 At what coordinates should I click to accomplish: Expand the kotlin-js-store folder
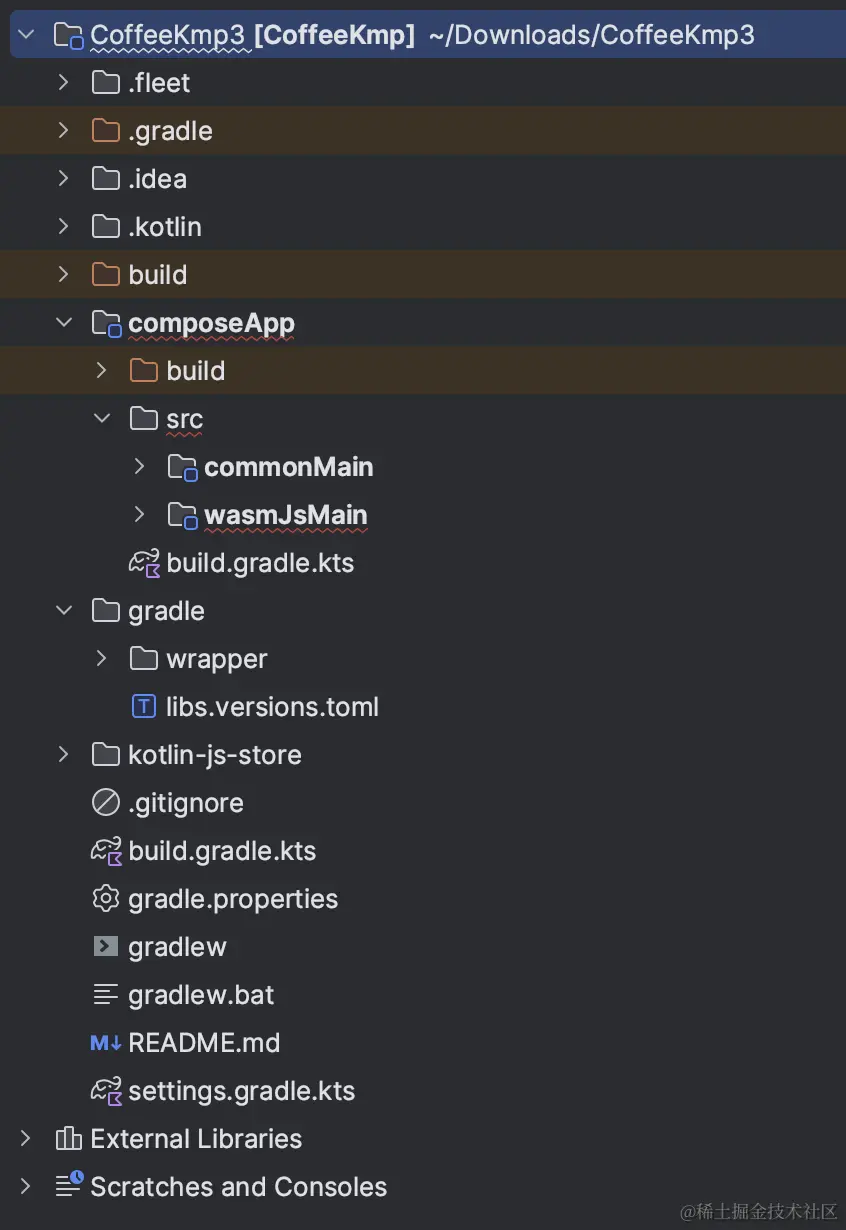[62, 754]
